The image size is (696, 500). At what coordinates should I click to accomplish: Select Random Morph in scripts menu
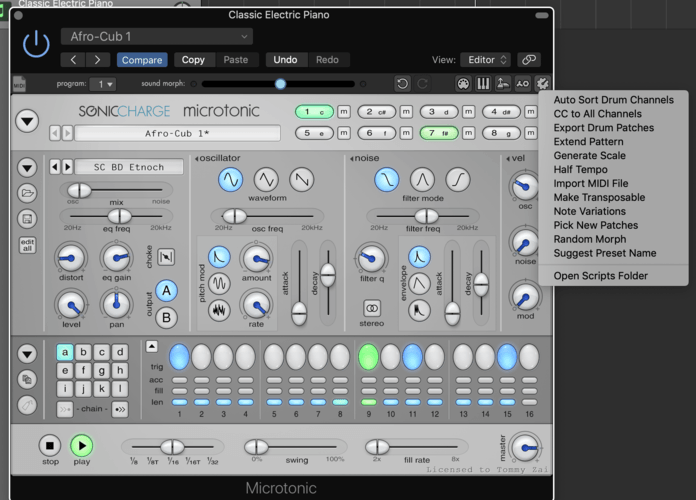tap(589, 239)
